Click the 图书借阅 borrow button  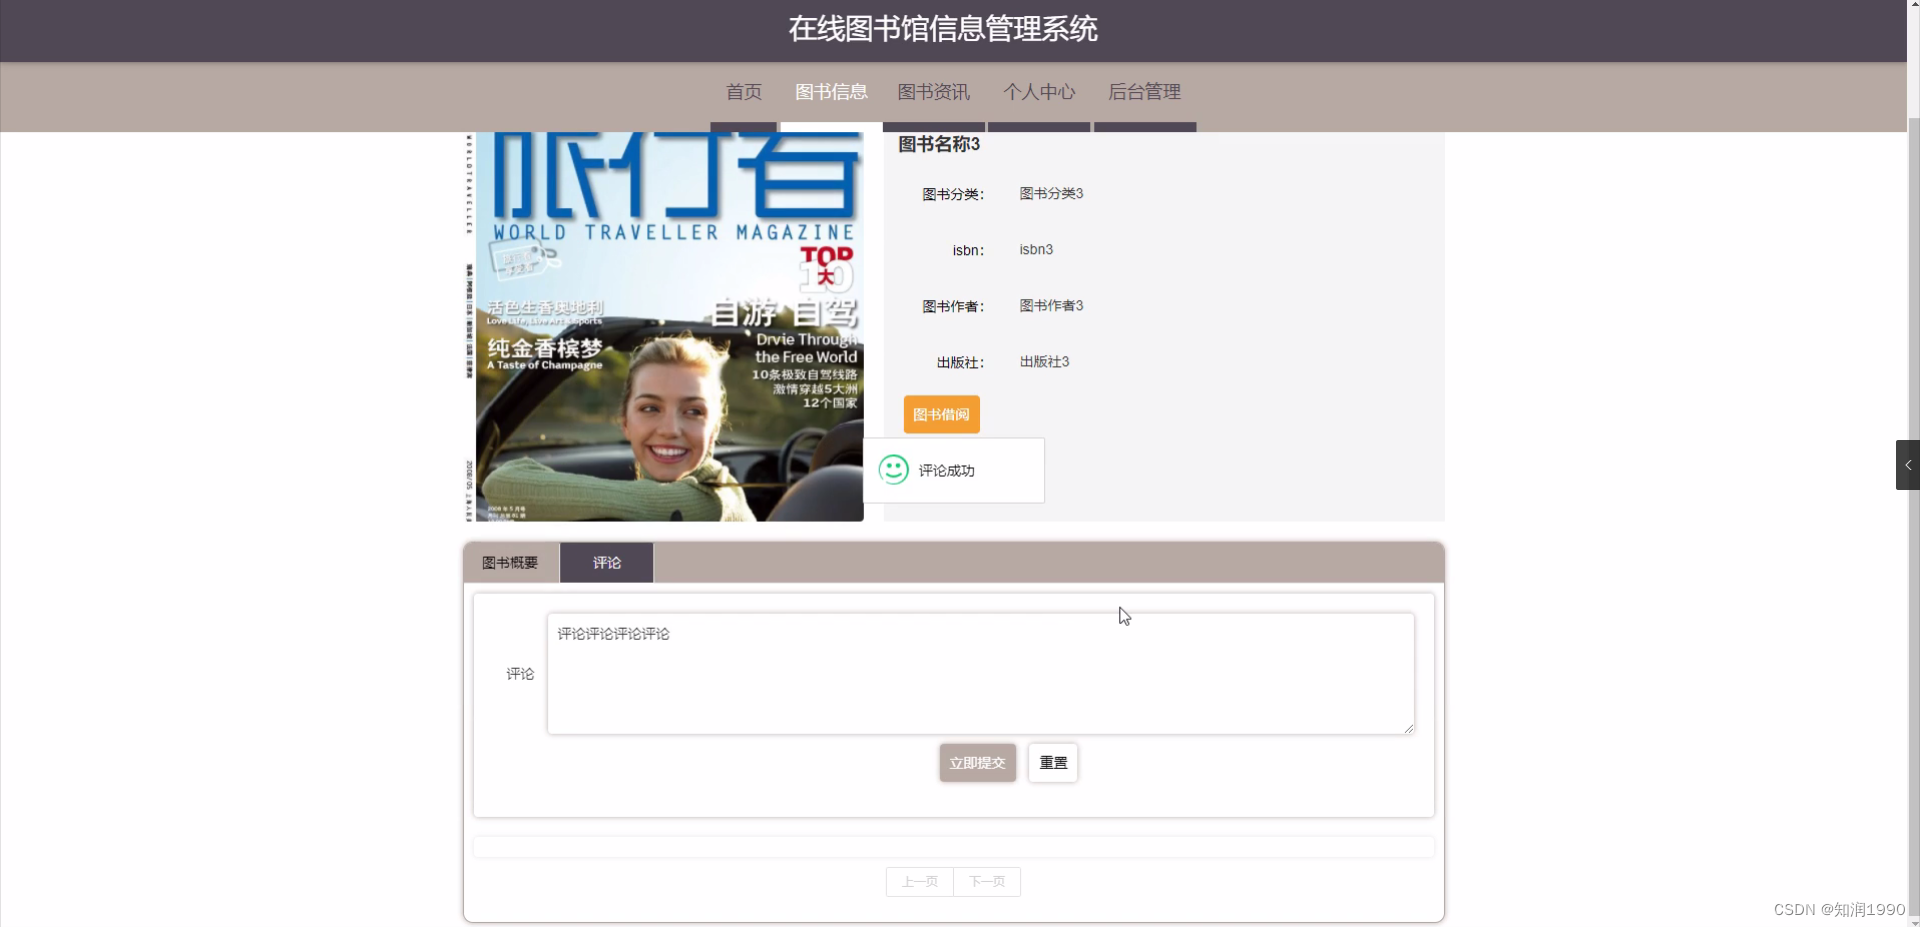[940, 413]
